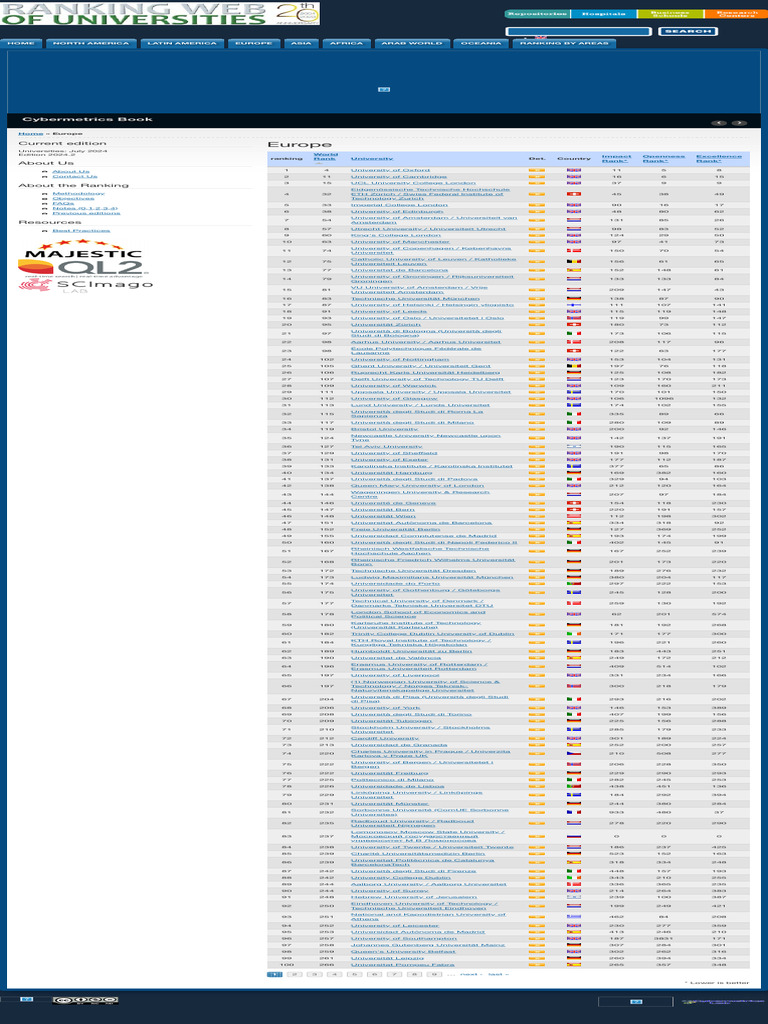This screenshot has height=1024, width=768.
Task: Go to results page 9
Action: click(434, 974)
